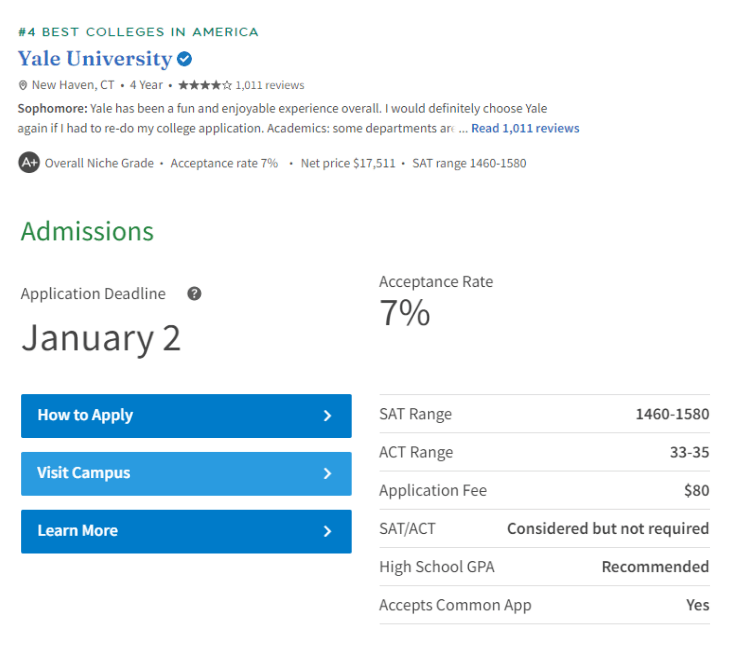Click the #4 Best Colleges in America text

coord(138,32)
